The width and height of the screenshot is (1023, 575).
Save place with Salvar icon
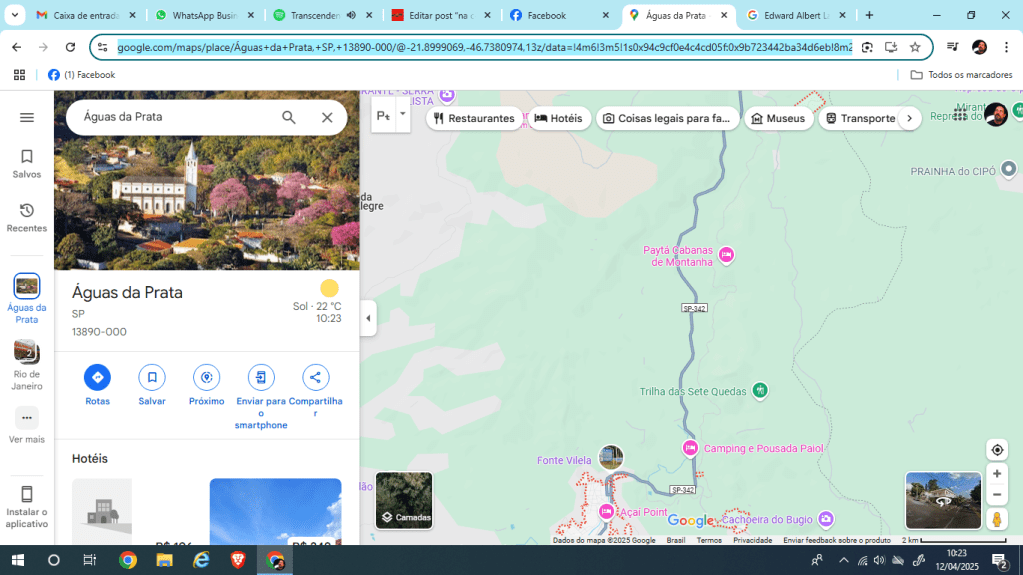pyautogui.click(x=152, y=378)
